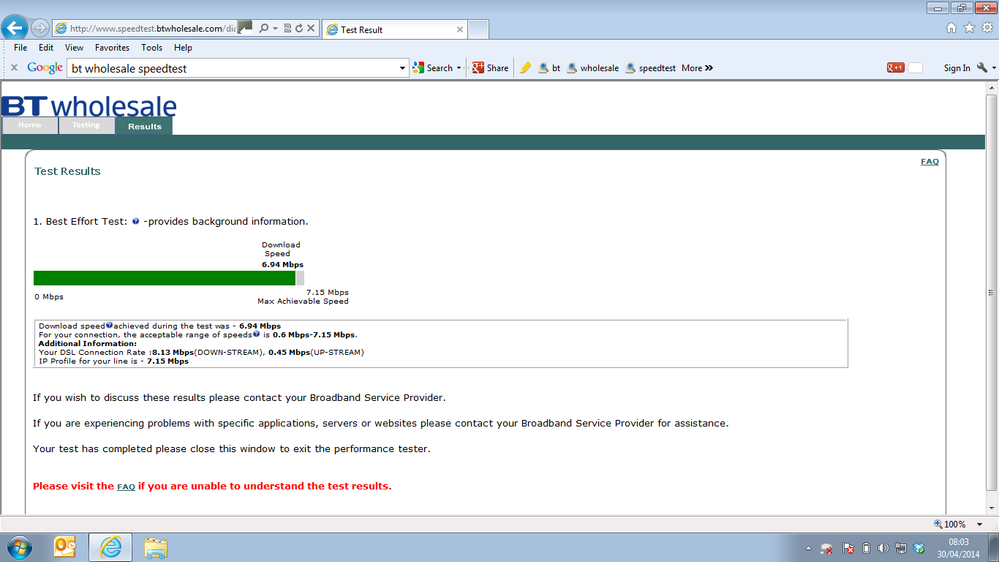
Task: Open the zoom level dropdown arrow
Action: (979, 524)
